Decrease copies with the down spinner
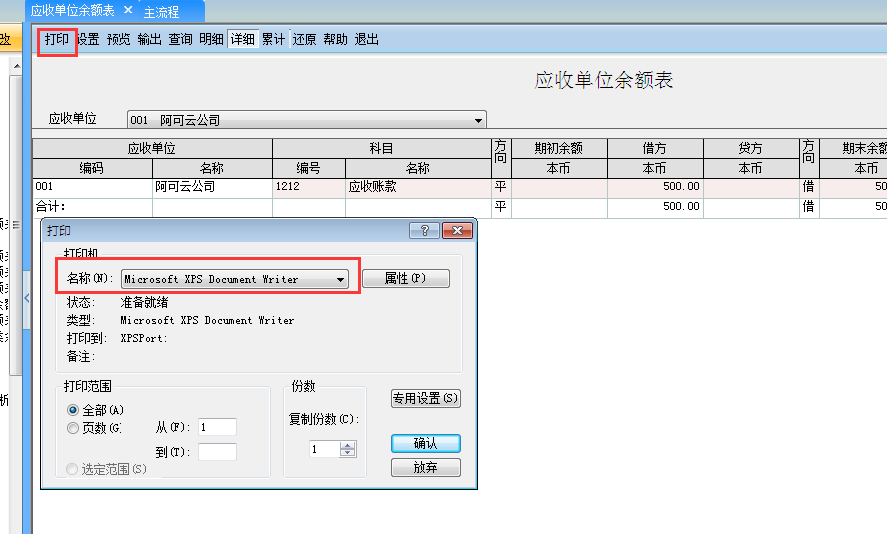Screen dimensions: 887x534 tap(348, 453)
